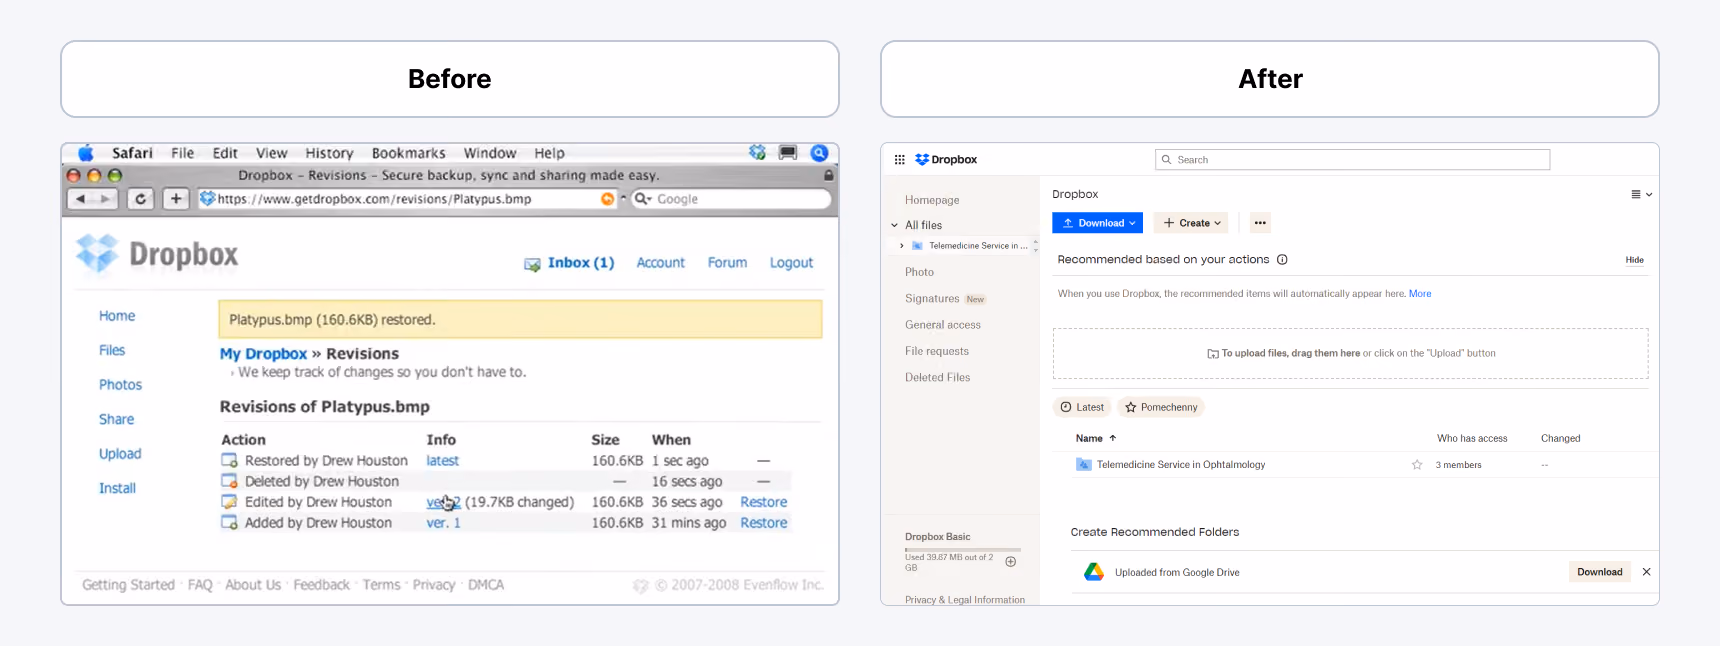Click the file icon beside Restored by Drew Houston
The height and width of the screenshot is (646, 1720).
pos(229,461)
